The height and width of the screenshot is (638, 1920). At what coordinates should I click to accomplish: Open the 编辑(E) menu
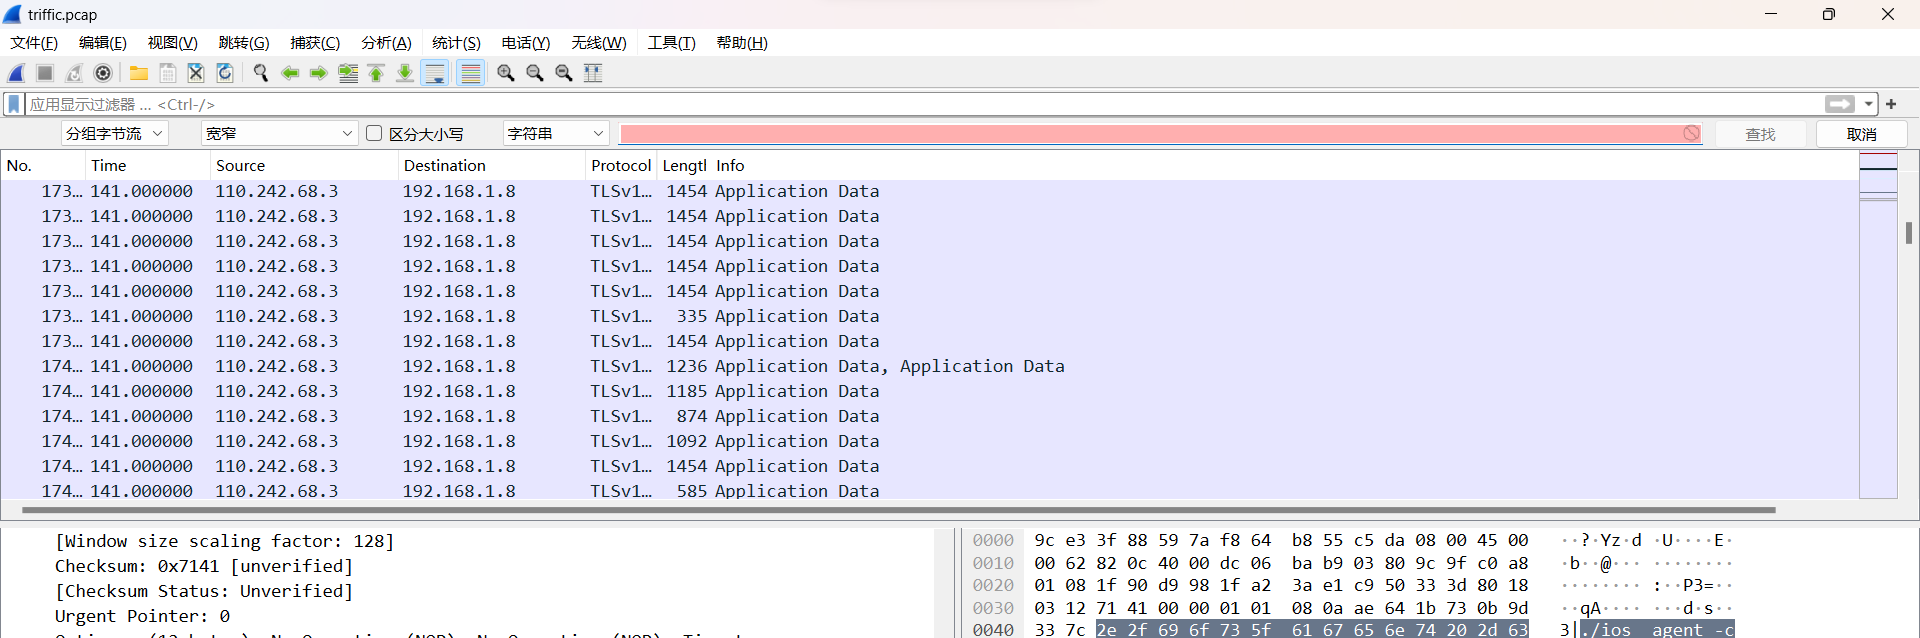pyautogui.click(x=103, y=43)
